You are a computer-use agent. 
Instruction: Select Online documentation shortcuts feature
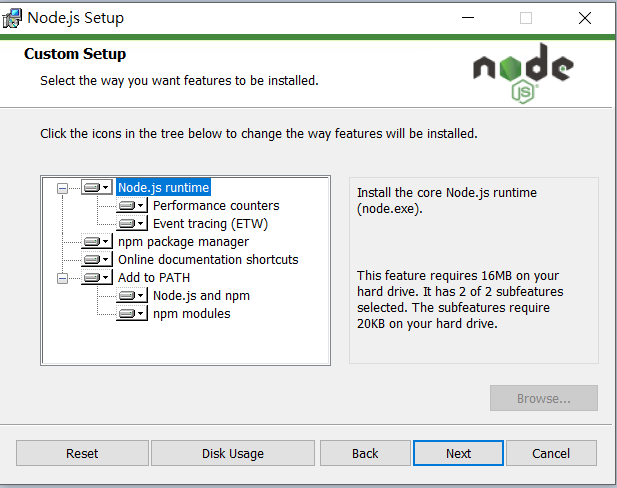point(208,259)
